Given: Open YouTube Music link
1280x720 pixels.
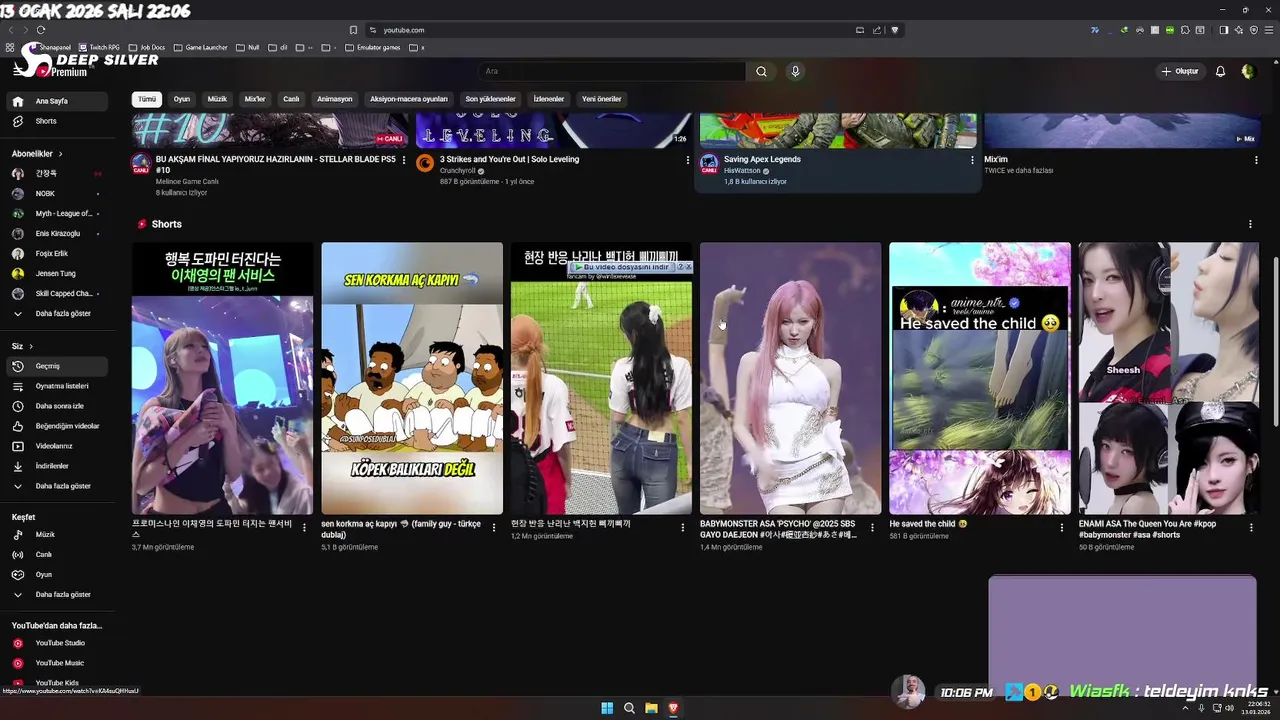Looking at the screenshot, I should click(57, 663).
